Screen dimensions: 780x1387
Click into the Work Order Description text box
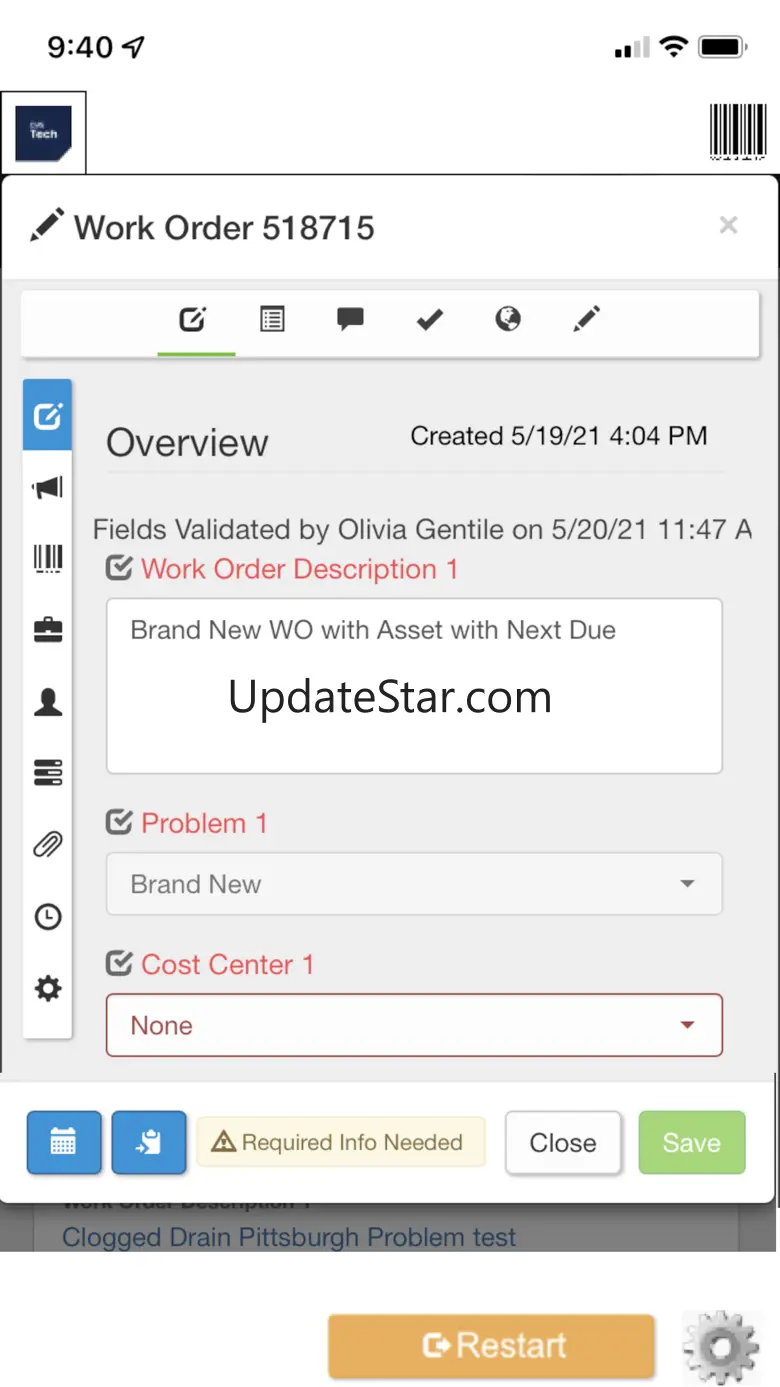(x=414, y=686)
